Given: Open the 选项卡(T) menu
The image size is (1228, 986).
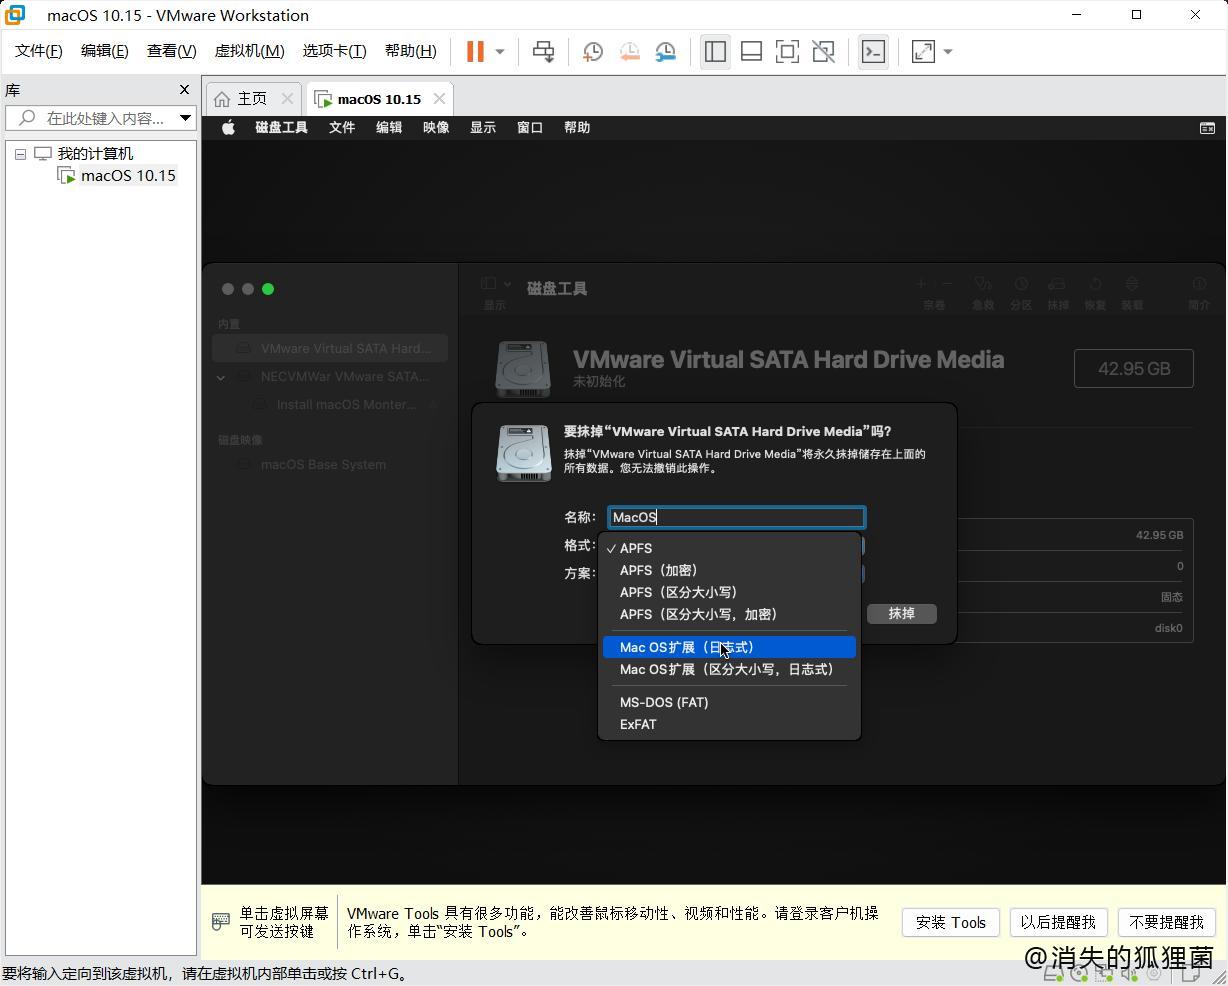Looking at the screenshot, I should (334, 51).
